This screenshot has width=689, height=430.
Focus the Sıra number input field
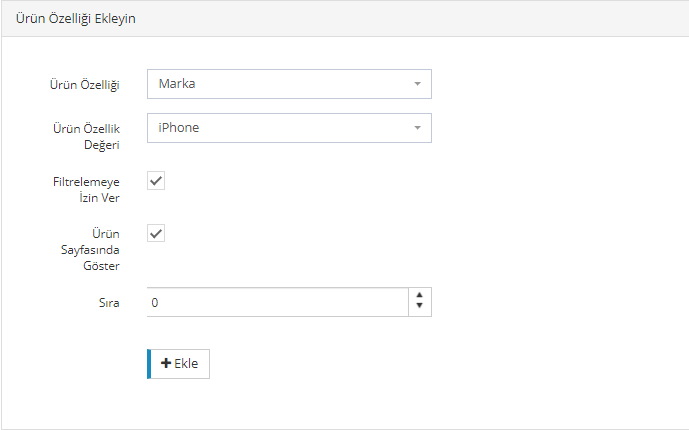click(x=277, y=302)
